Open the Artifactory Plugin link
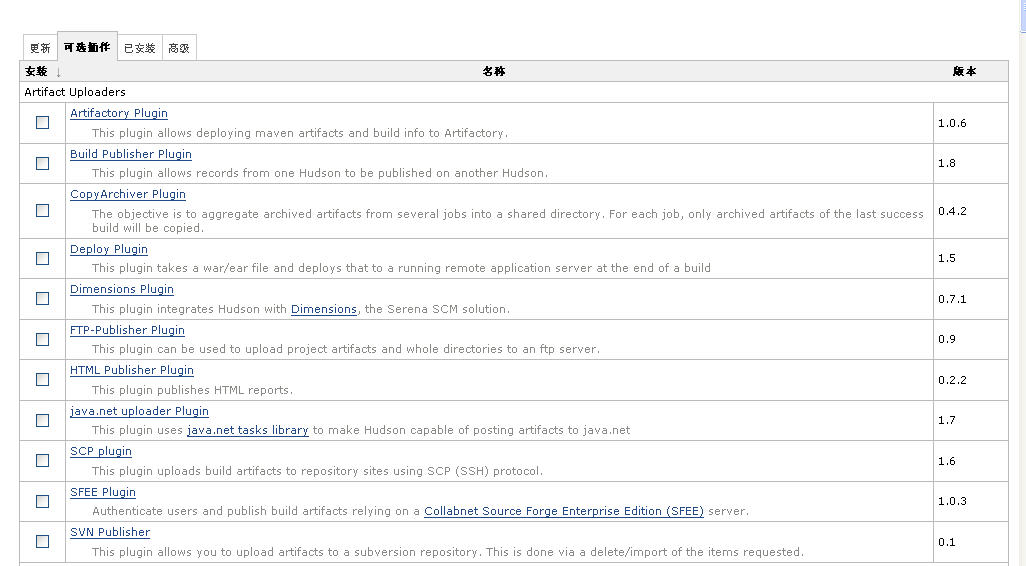The height and width of the screenshot is (566, 1026). pos(118,113)
